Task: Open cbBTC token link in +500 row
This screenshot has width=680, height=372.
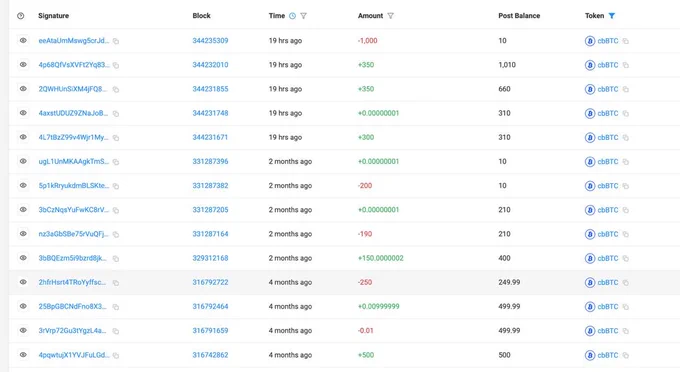Action: coord(608,355)
